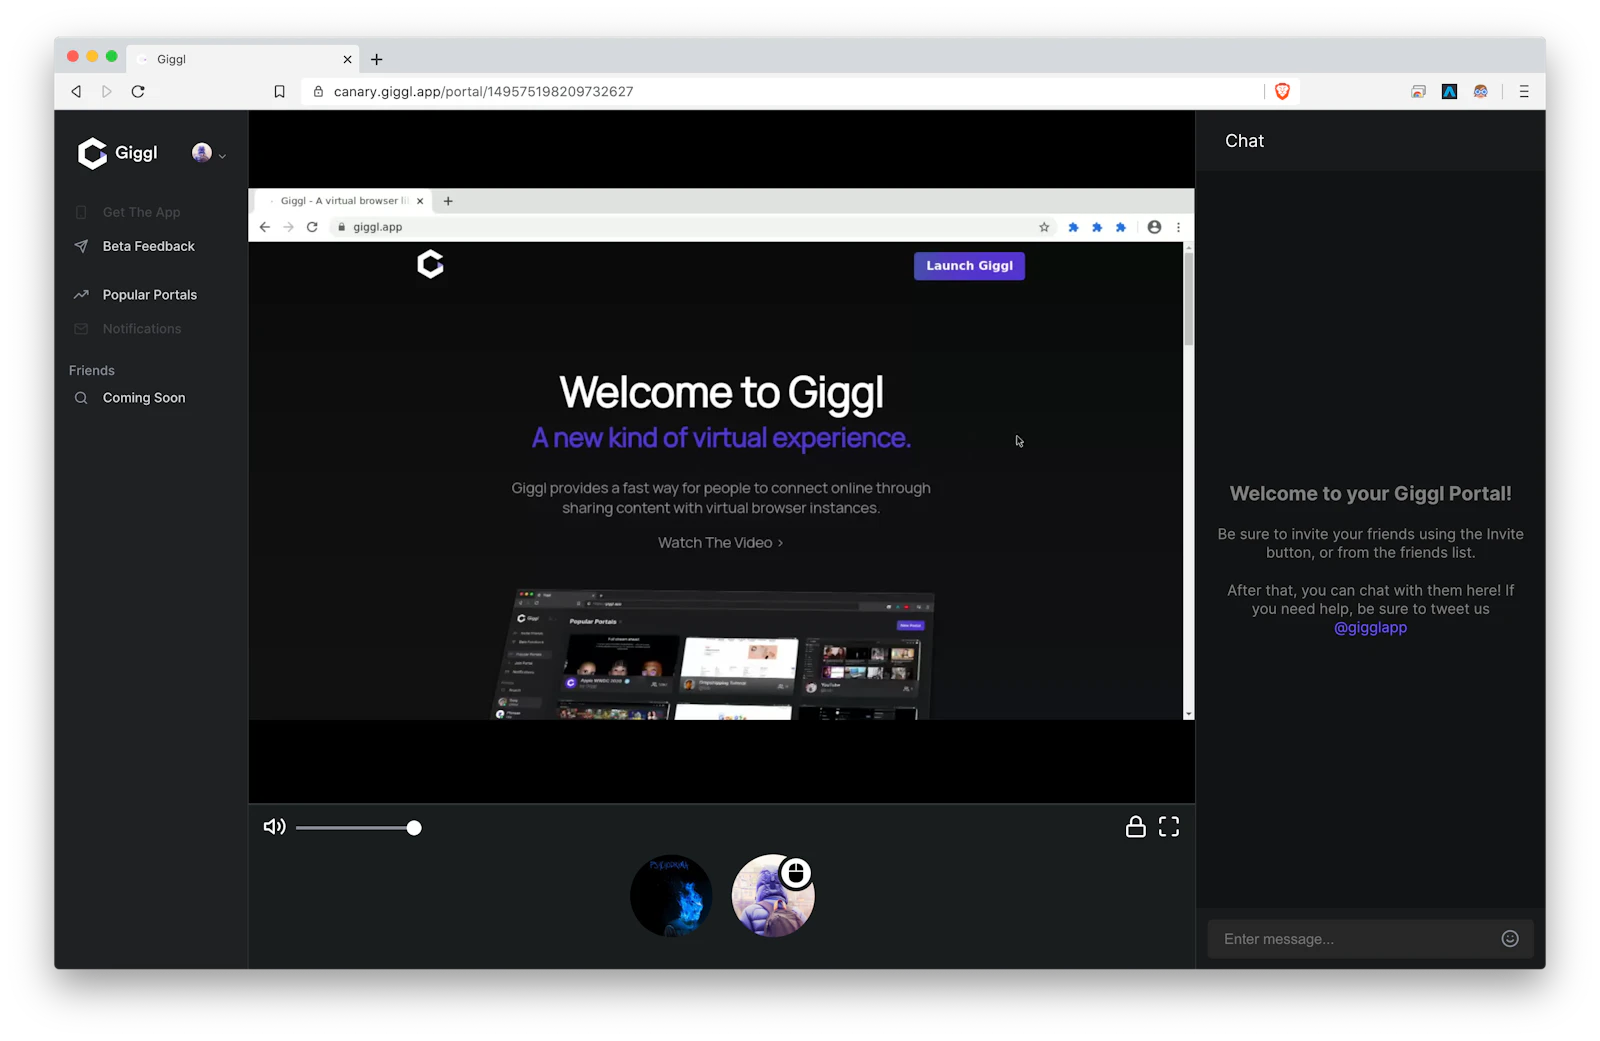1600x1041 pixels.
Task: Open Get The App sidebar item
Action: (x=141, y=212)
